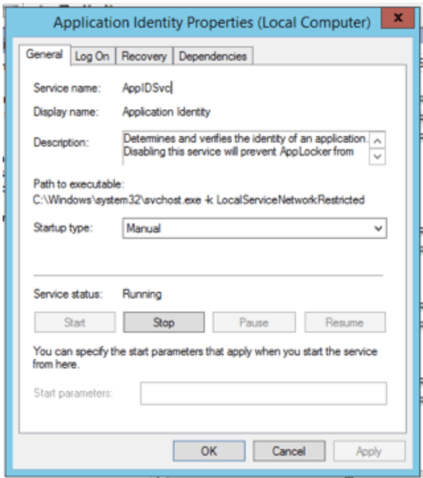
Task: Click inside the Description text box
Action: click(246, 148)
